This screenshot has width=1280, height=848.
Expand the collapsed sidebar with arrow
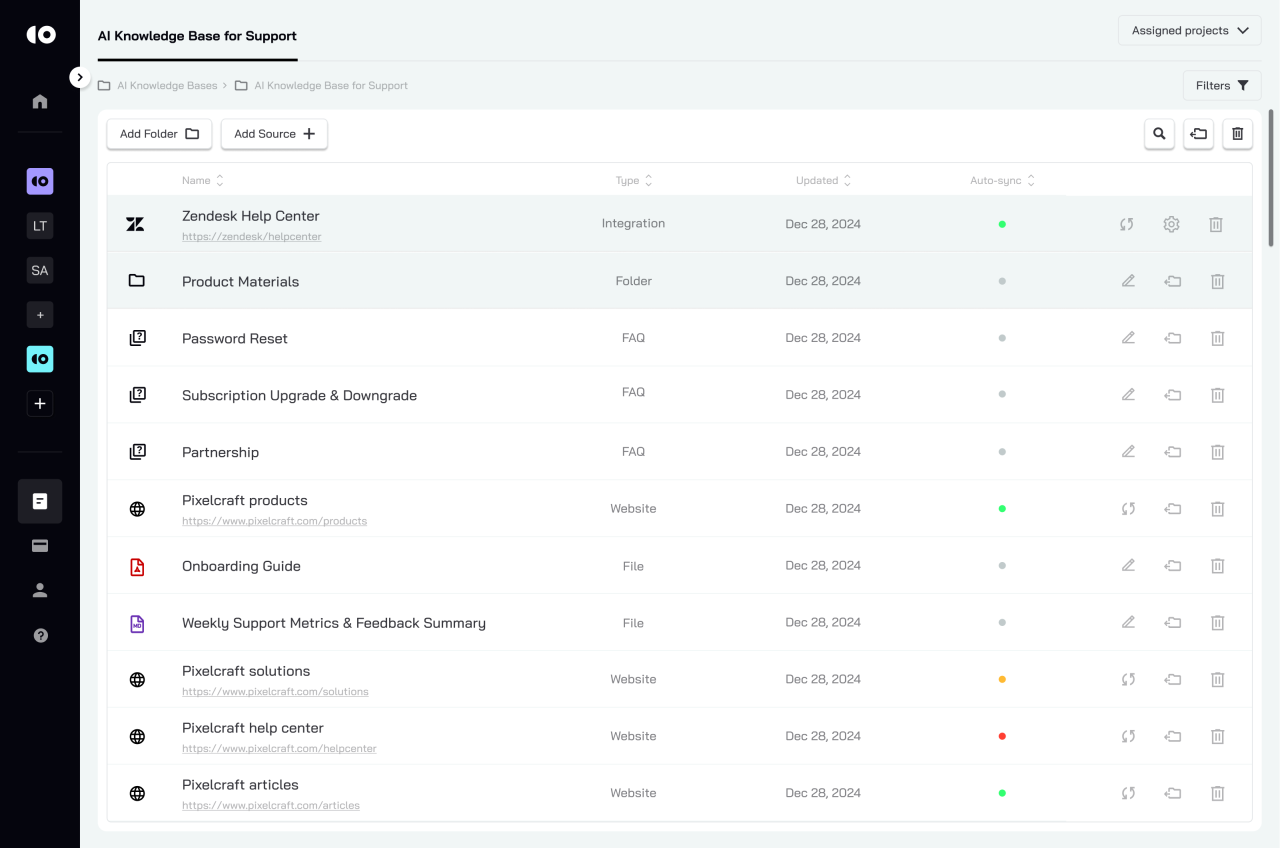click(80, 77)
